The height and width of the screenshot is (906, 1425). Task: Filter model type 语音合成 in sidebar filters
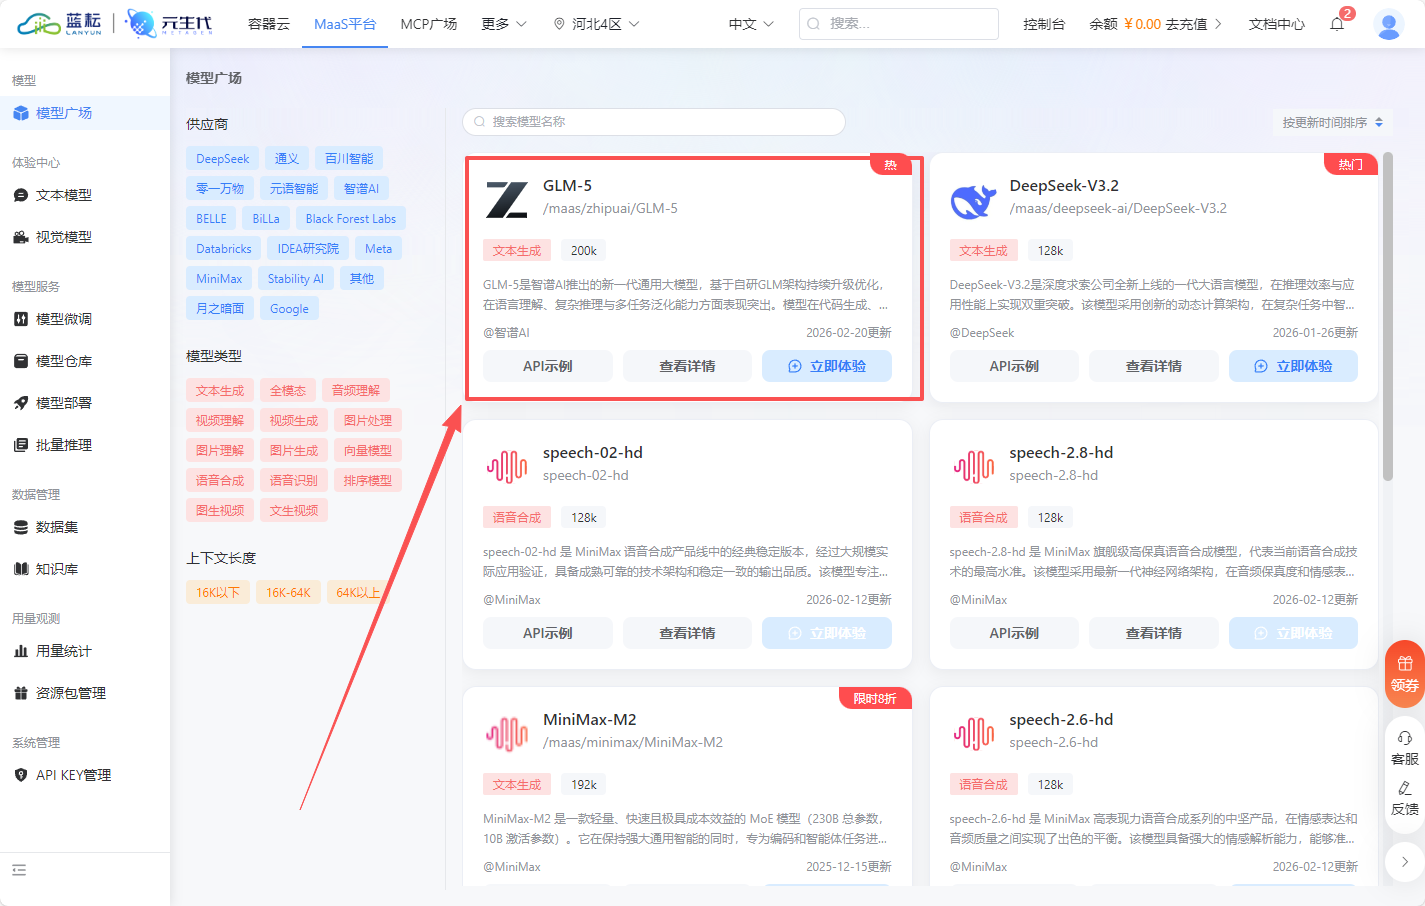point(220,480)
